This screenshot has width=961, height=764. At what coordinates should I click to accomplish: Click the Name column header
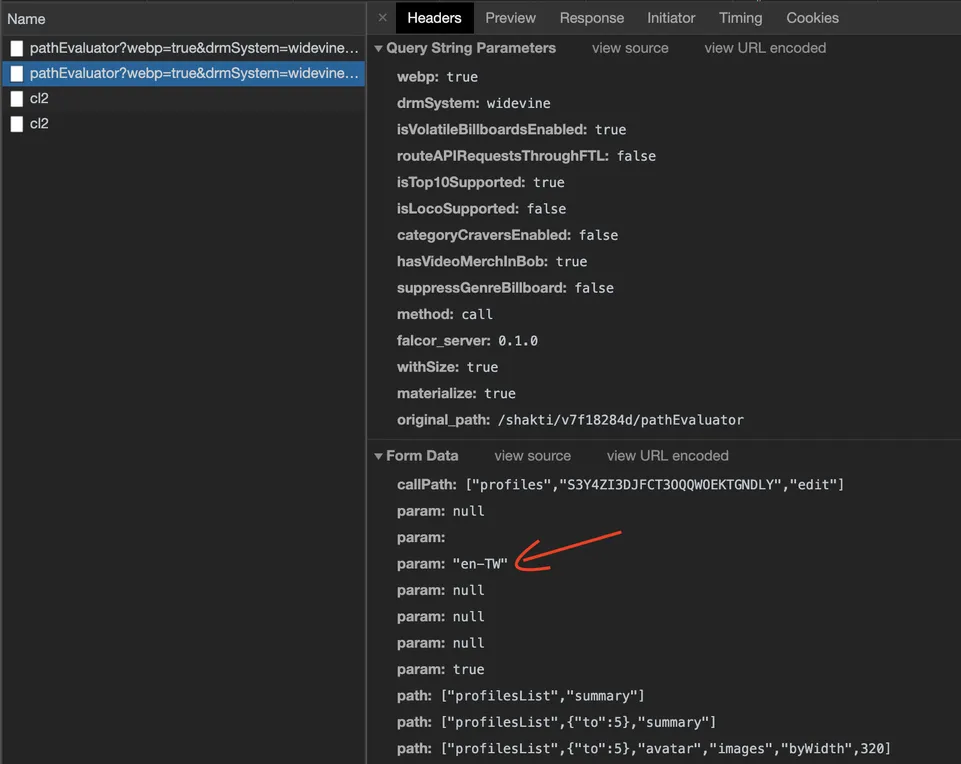tap(27, 19)
